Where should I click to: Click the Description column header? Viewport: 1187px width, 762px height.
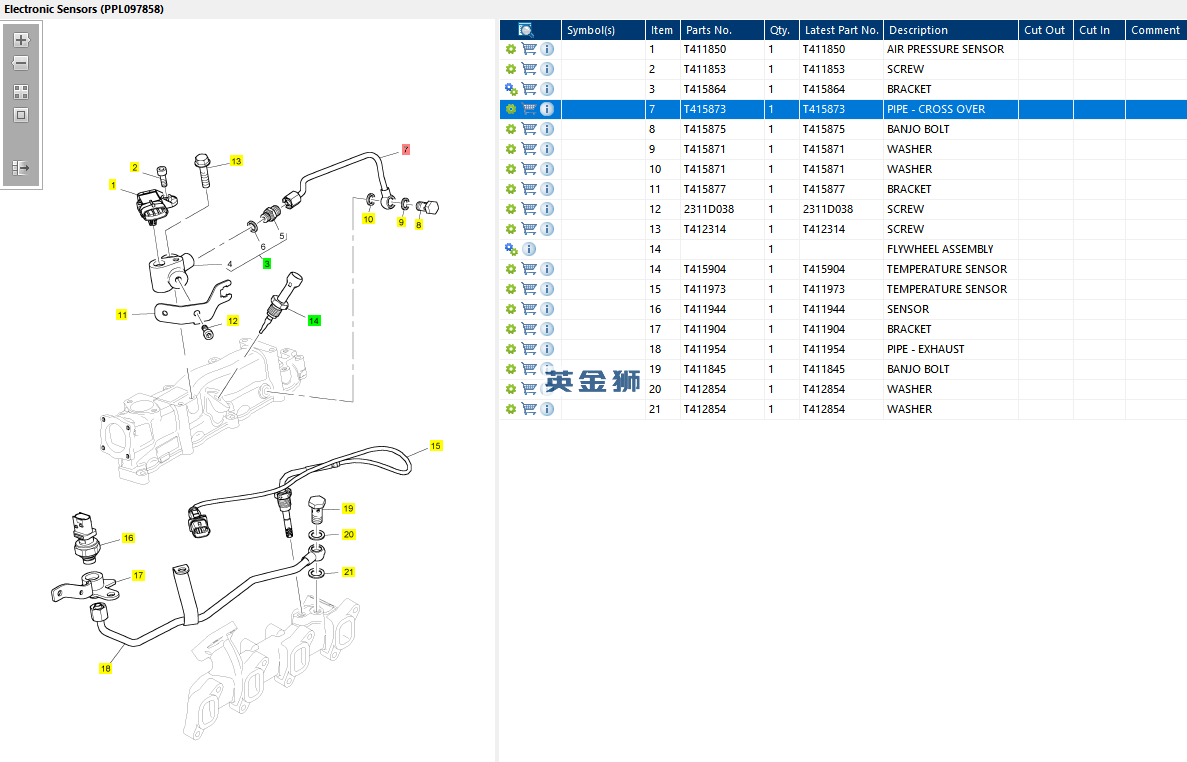pos(918,30)
